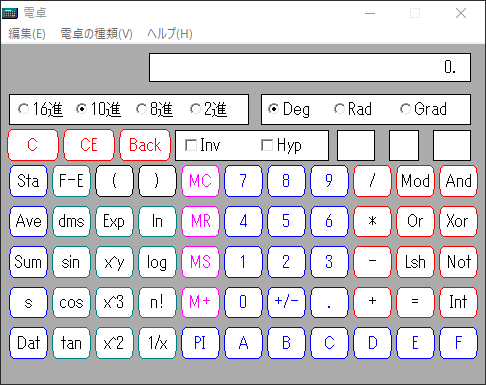This screenshot has height=385, width=486.
Task: Enable the Inv checkbox
Action: click(x=203, y=145)
